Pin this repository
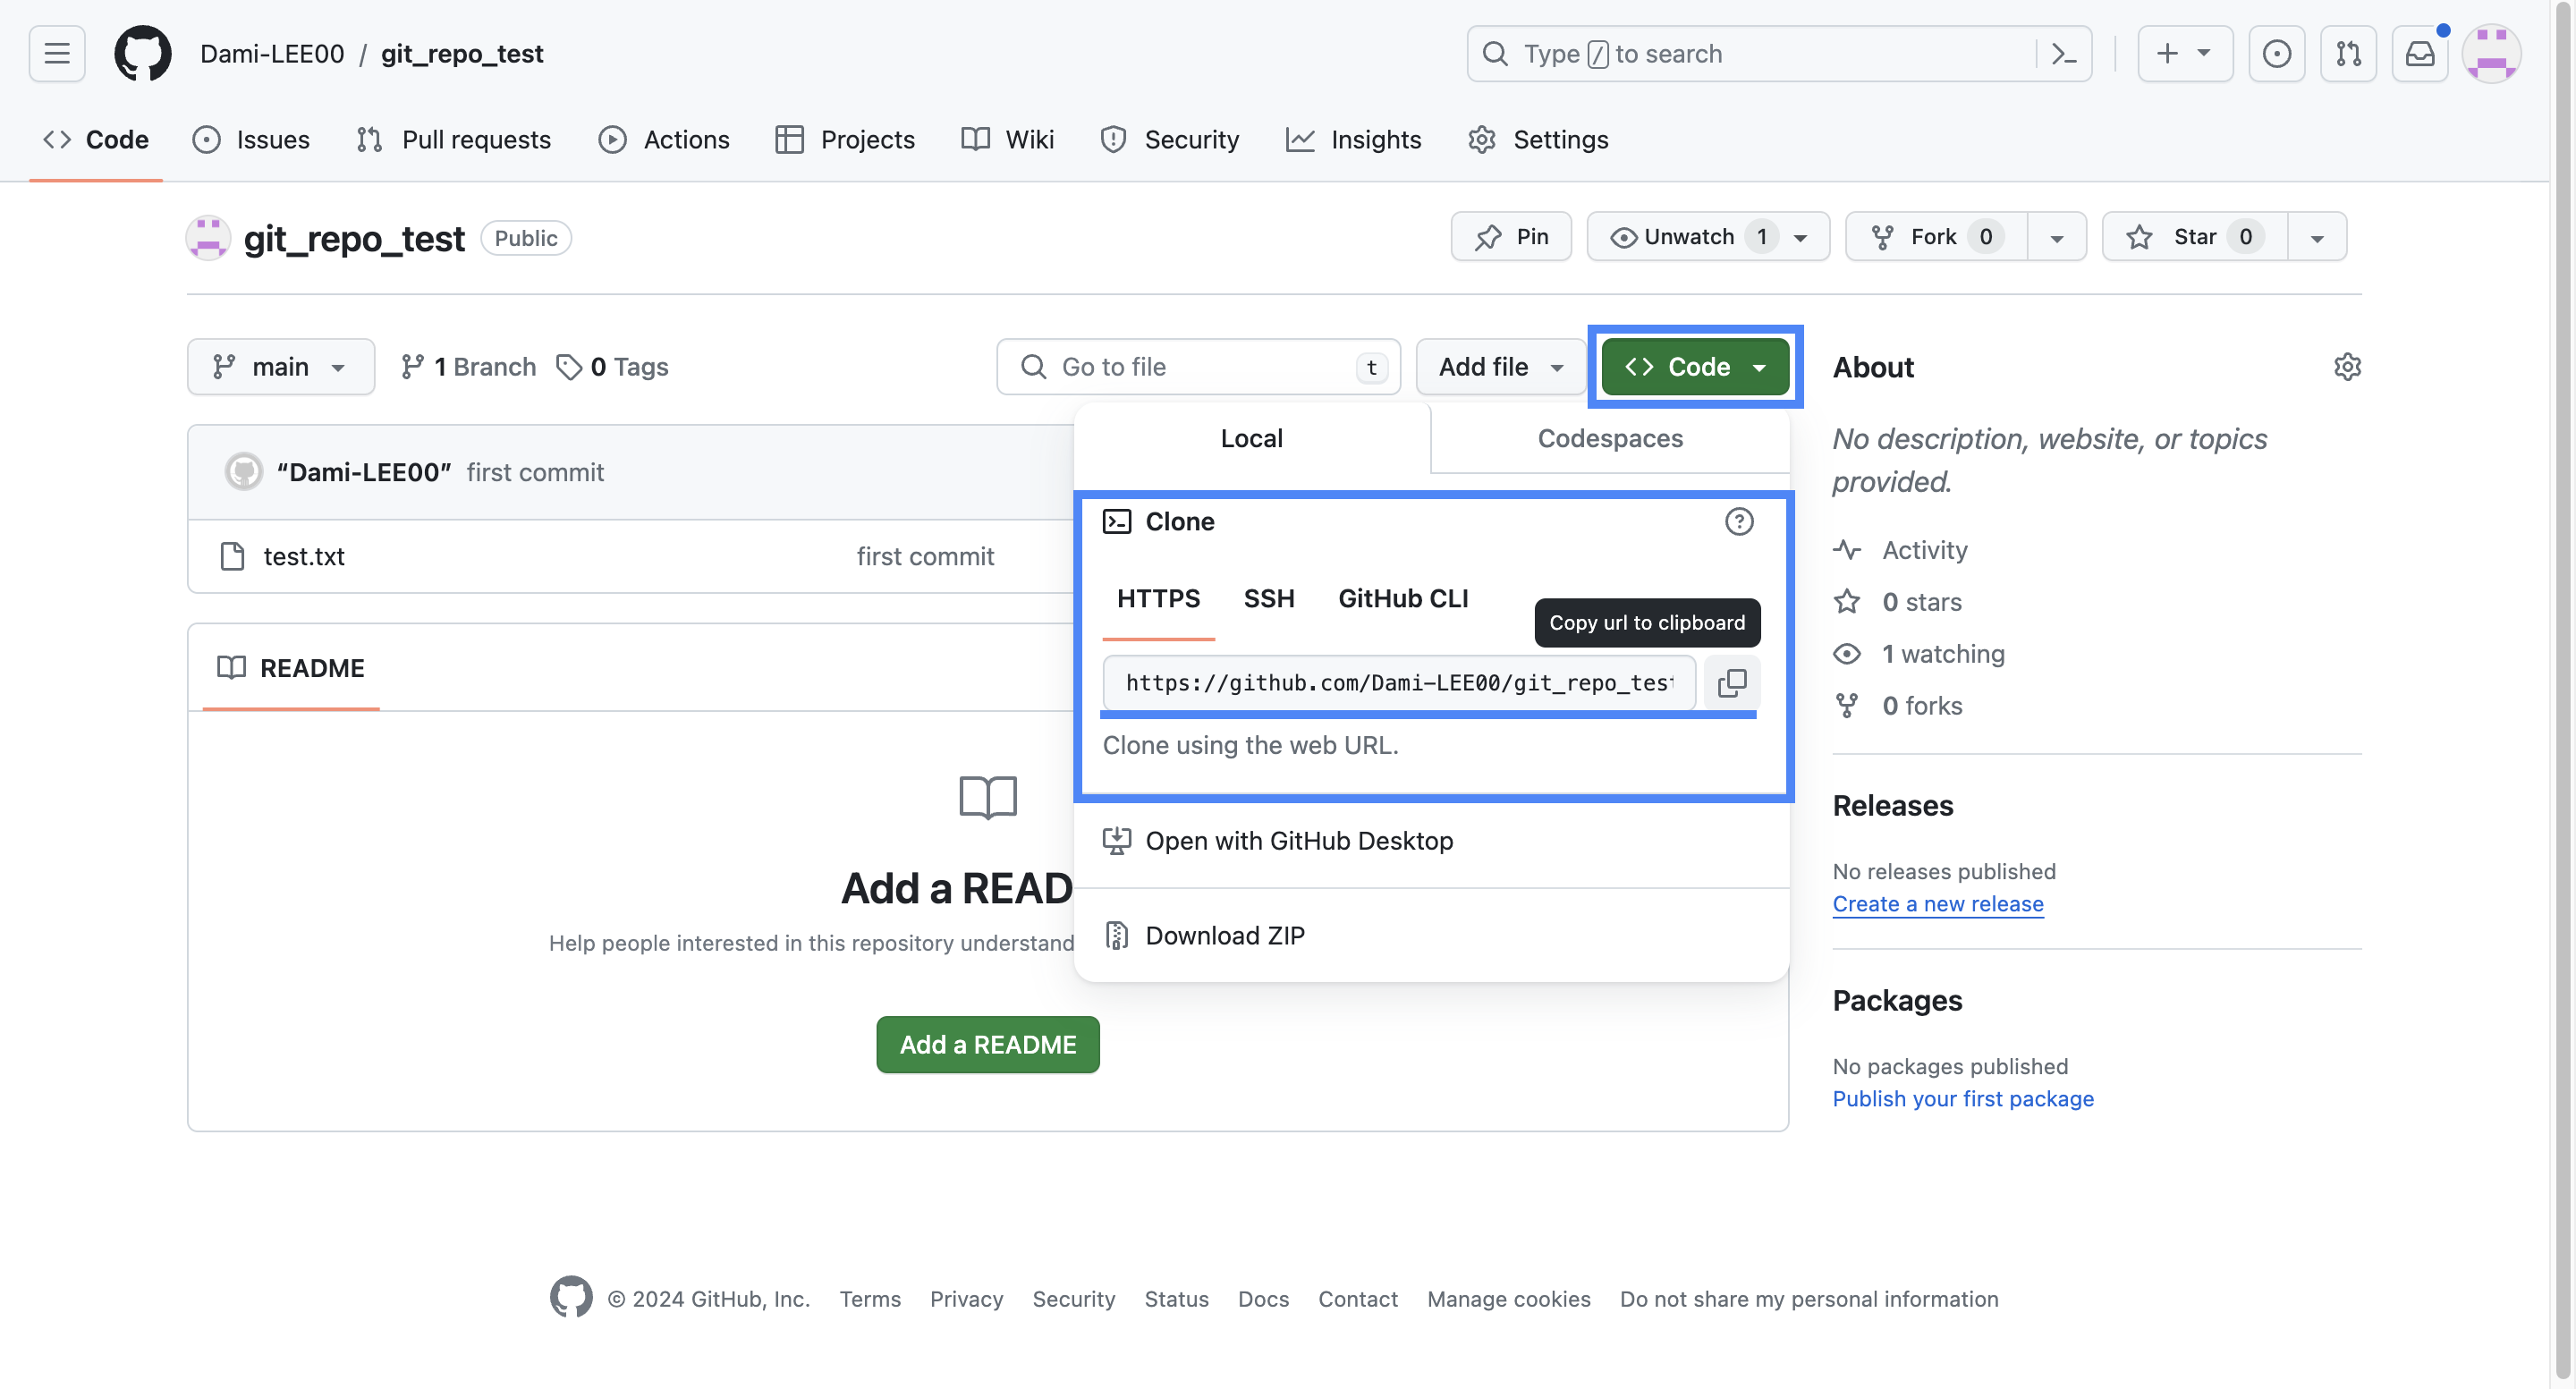Image resolution: width=2576 pixels, height=1389 pixels. 1511,236
